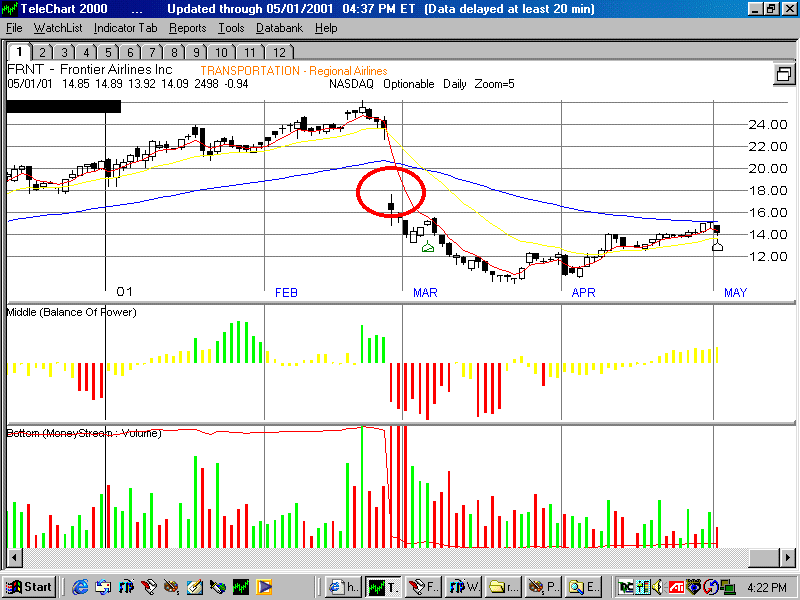Click the Windows Start button
800x600 pixels.
(30, 587)
